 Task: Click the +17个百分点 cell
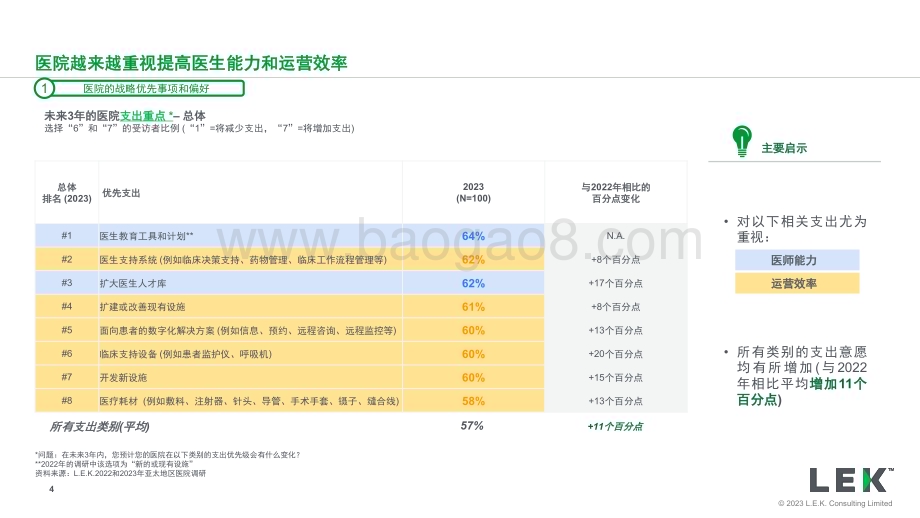point(615,283)
